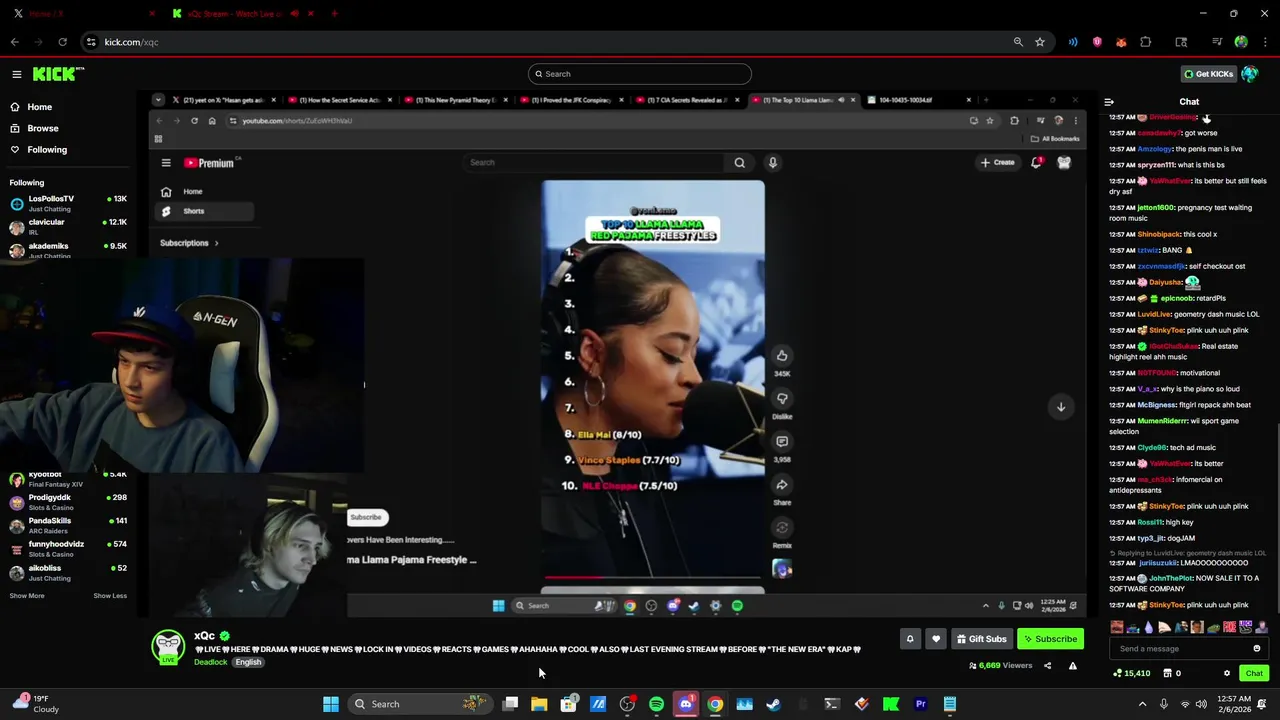Viewport: 1280px width, 720px height.
Task: Click the xQc channel avatar
Action: 168,646
